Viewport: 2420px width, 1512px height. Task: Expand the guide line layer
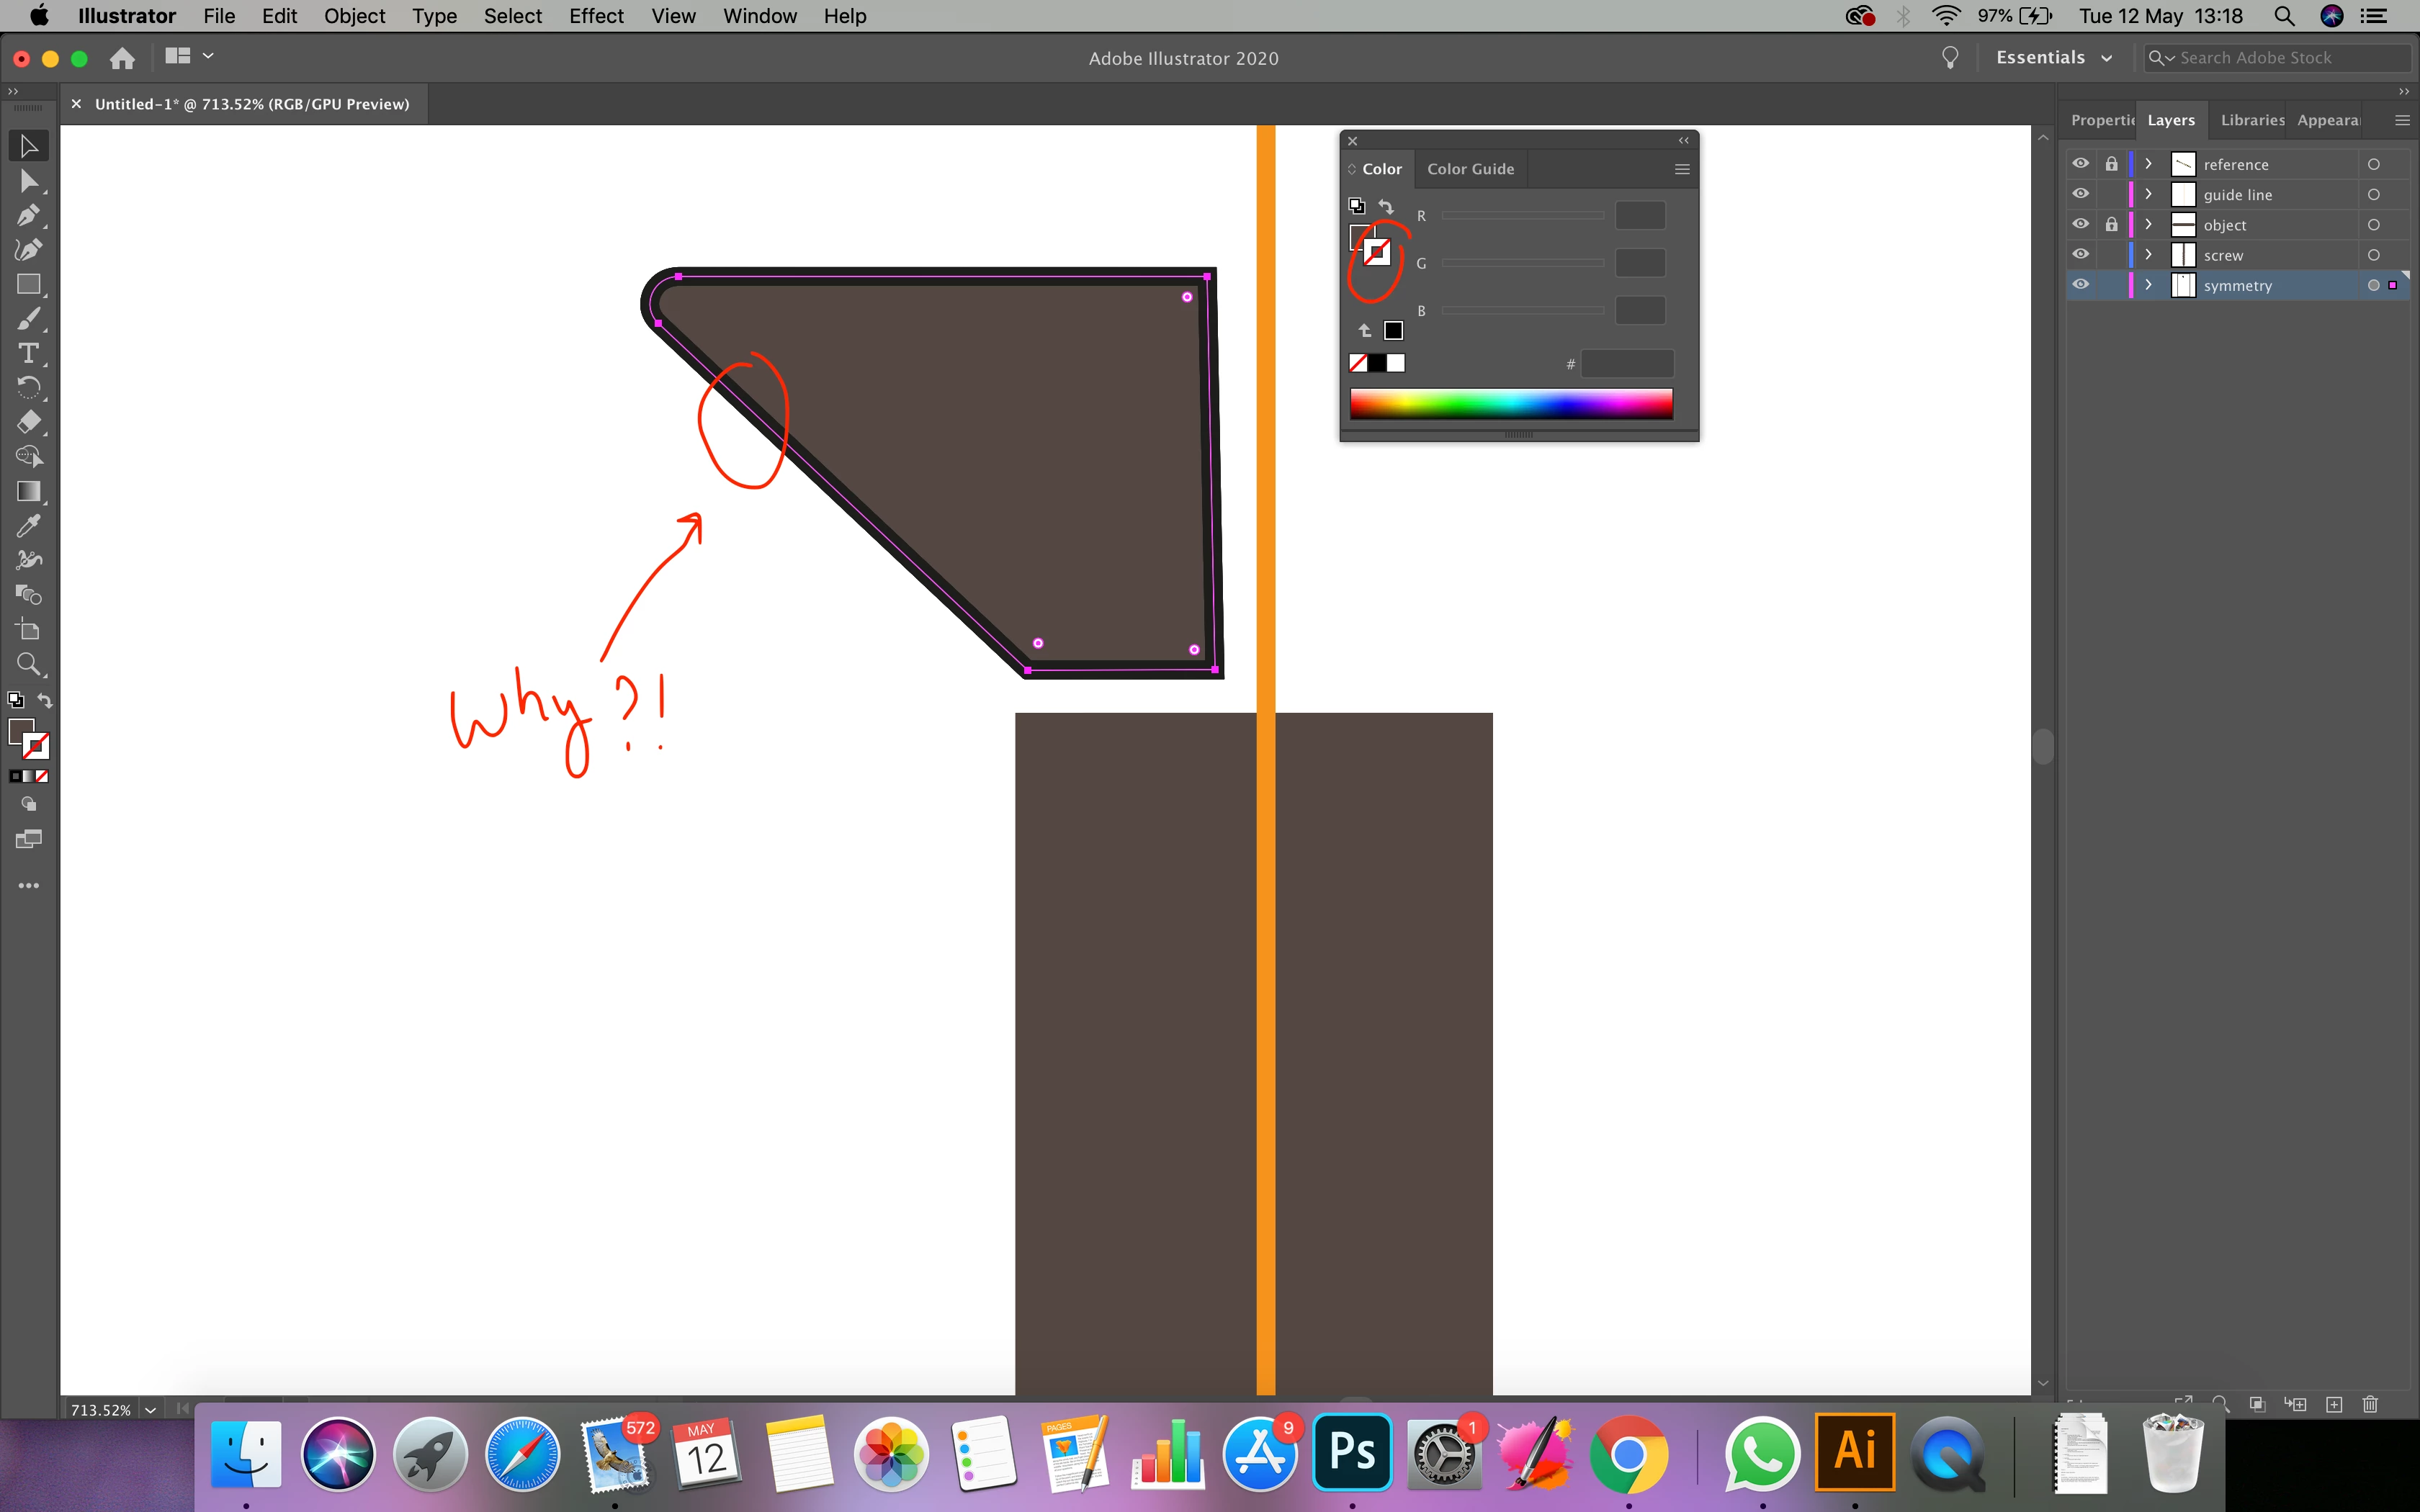[x=2148, y=194]
